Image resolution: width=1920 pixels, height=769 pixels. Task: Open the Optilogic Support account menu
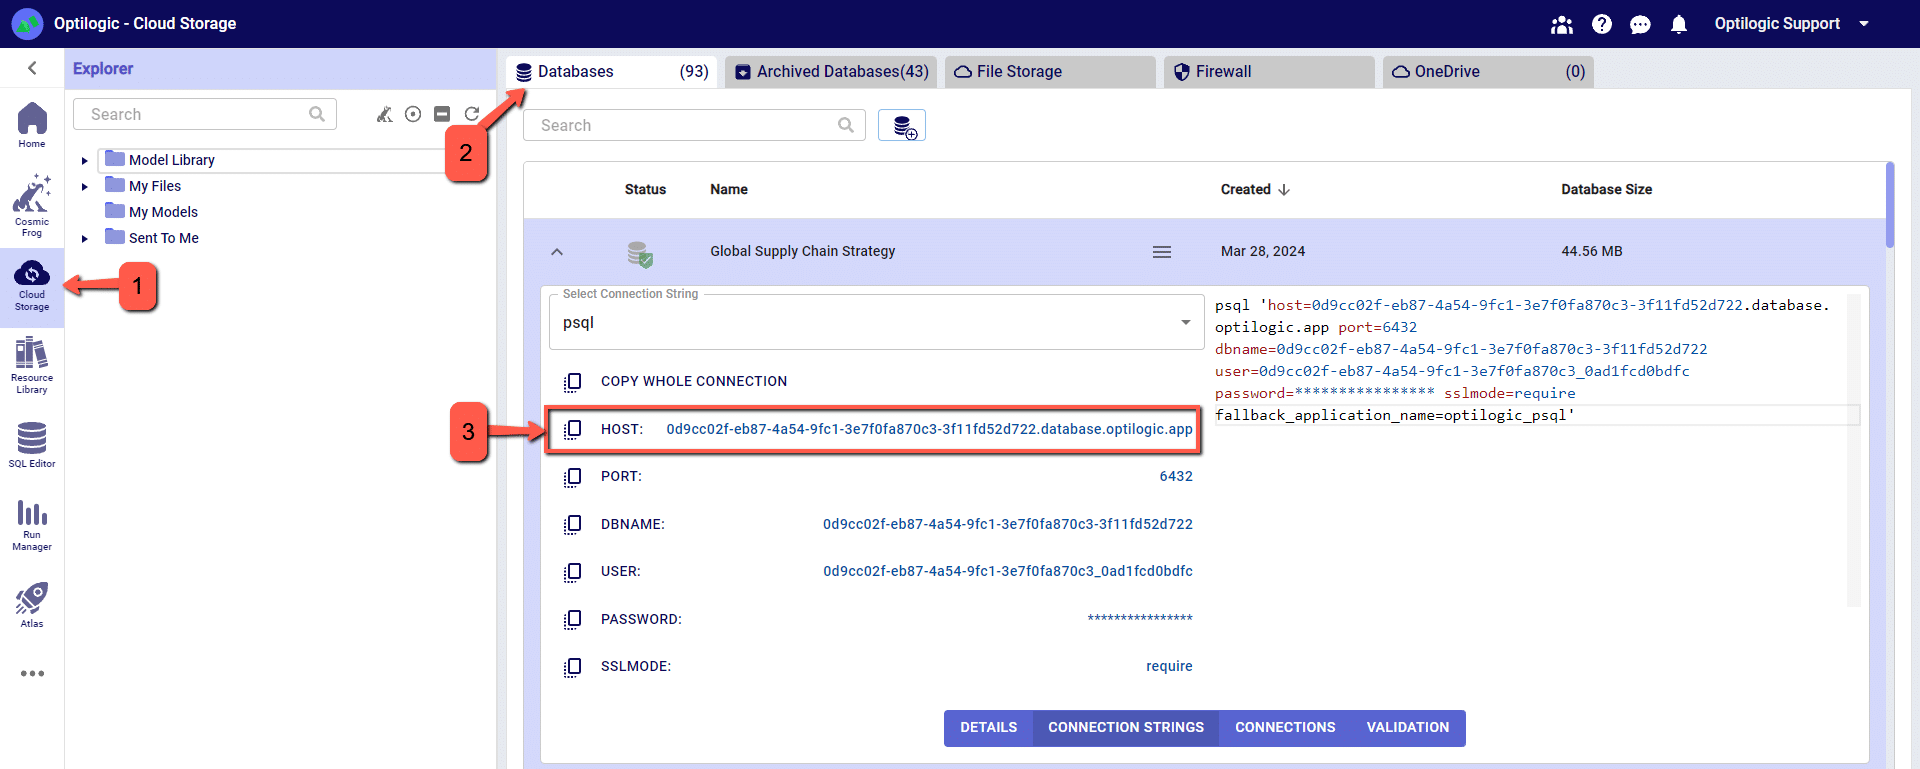(1791, 24)
